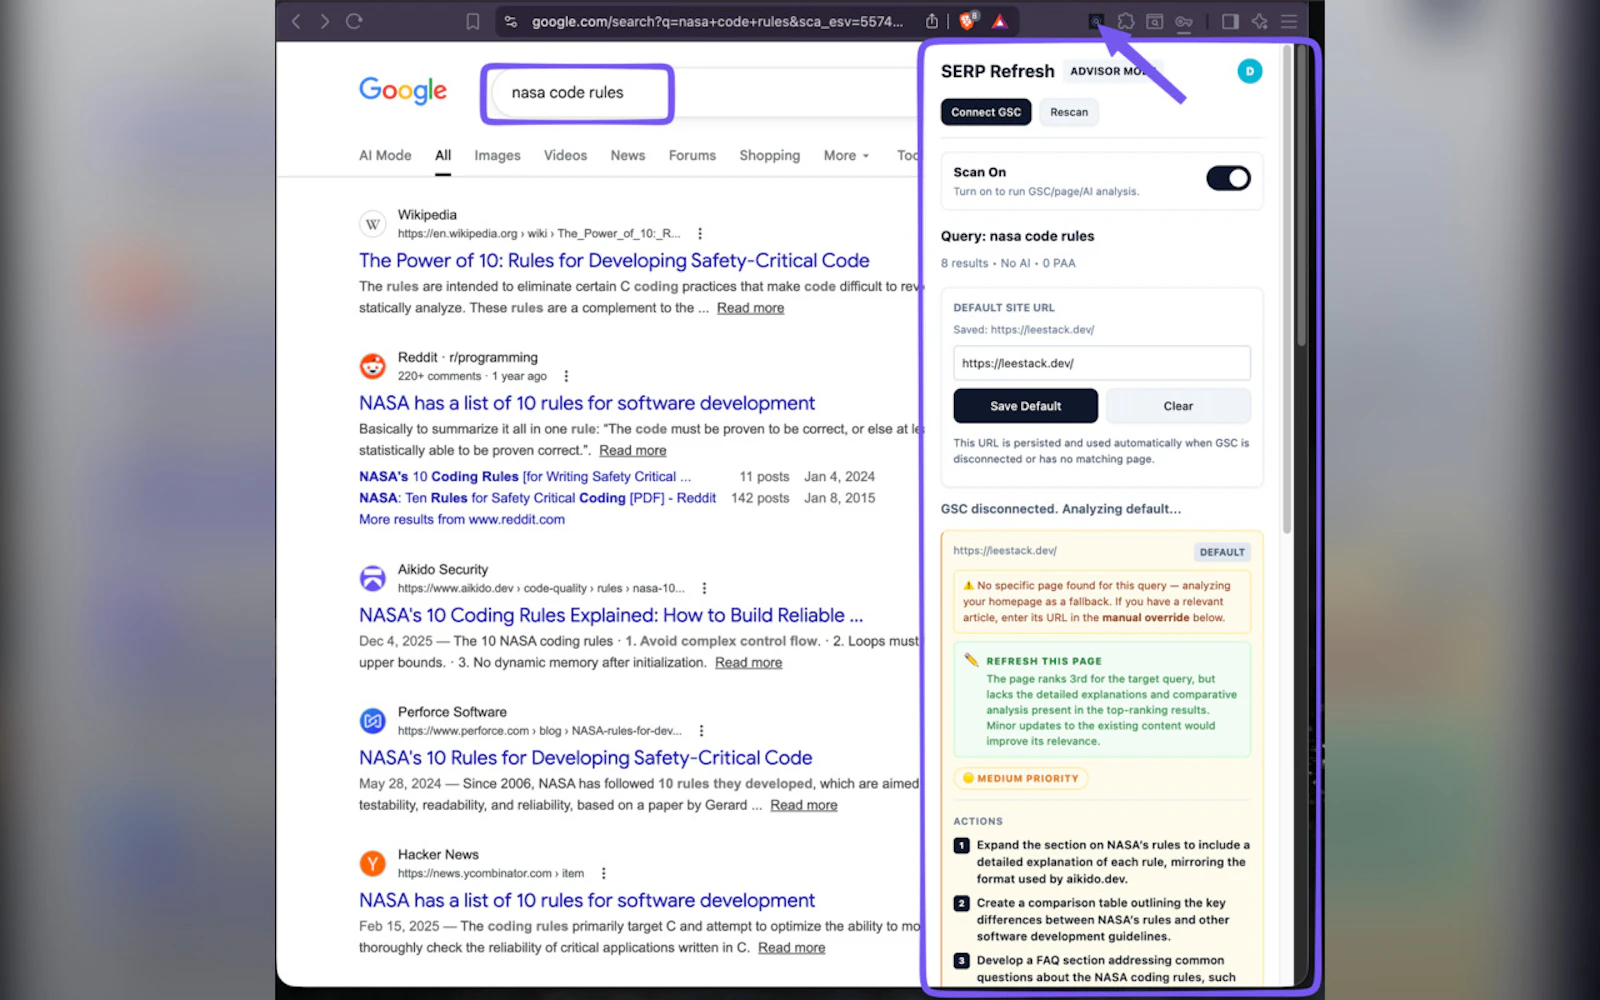Go back to previous page
Screen dimensions: 1600x1000
[296, 21]
